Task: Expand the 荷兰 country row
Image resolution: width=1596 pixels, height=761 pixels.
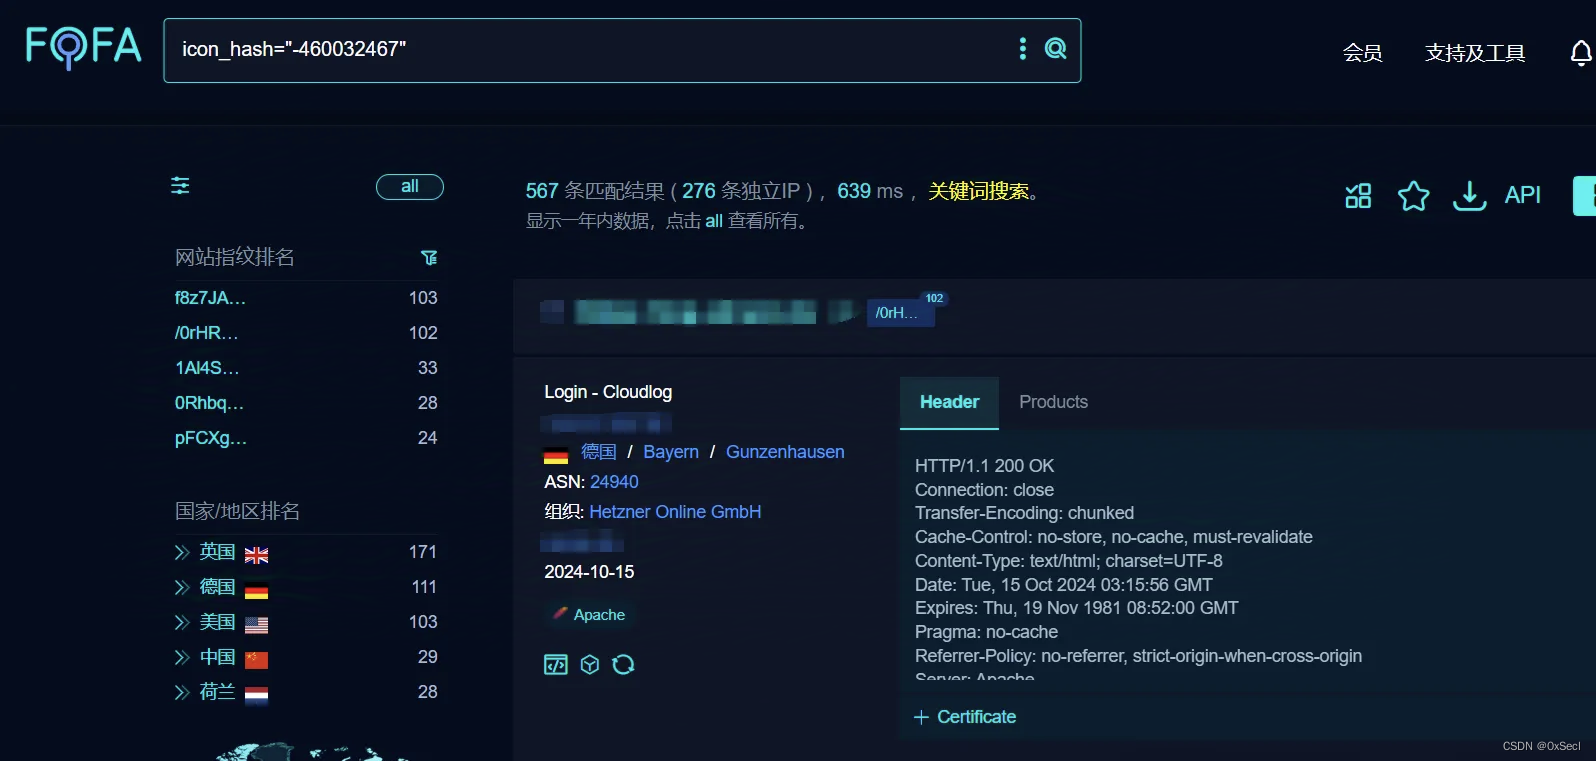Action: tap(182, 692)
